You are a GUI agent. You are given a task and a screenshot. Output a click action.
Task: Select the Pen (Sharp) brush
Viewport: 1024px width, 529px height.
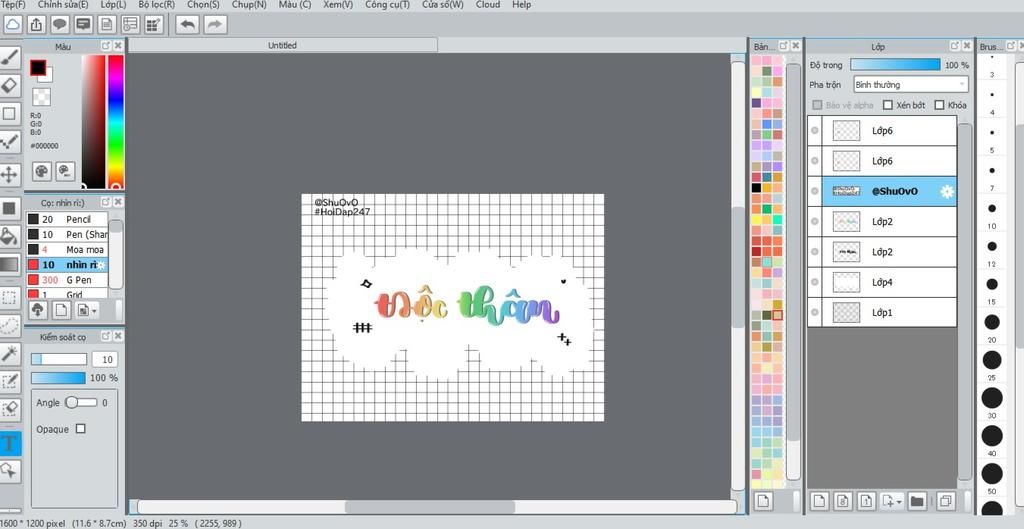coord(67,234)
